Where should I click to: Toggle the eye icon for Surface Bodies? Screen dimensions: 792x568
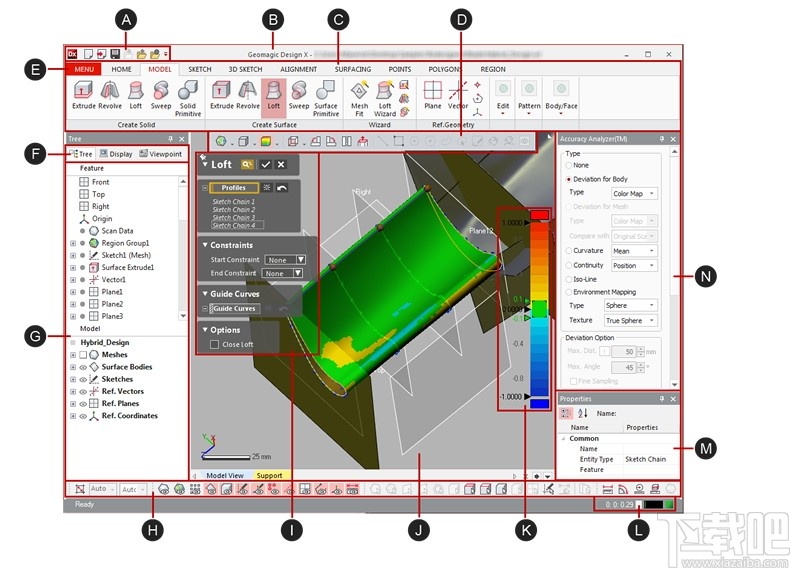83,367
